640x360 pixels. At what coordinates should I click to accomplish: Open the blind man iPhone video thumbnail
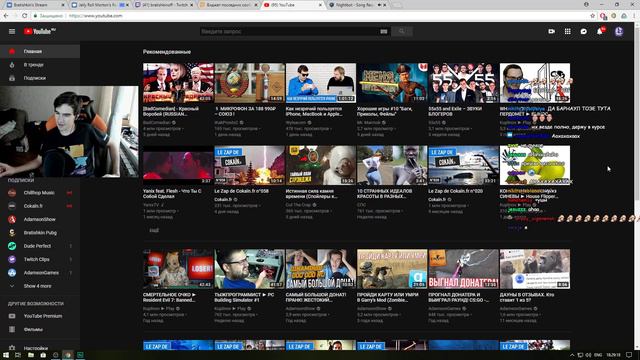coord(321,83)
